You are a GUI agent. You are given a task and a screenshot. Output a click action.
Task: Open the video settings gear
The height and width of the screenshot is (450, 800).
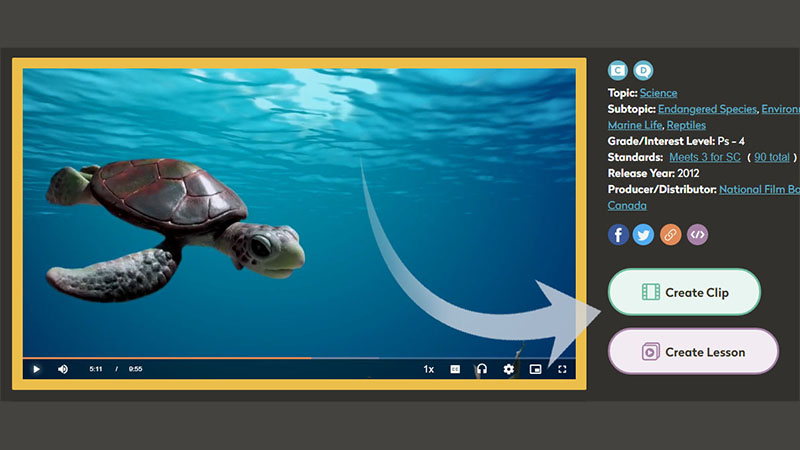tap(508, 369)
